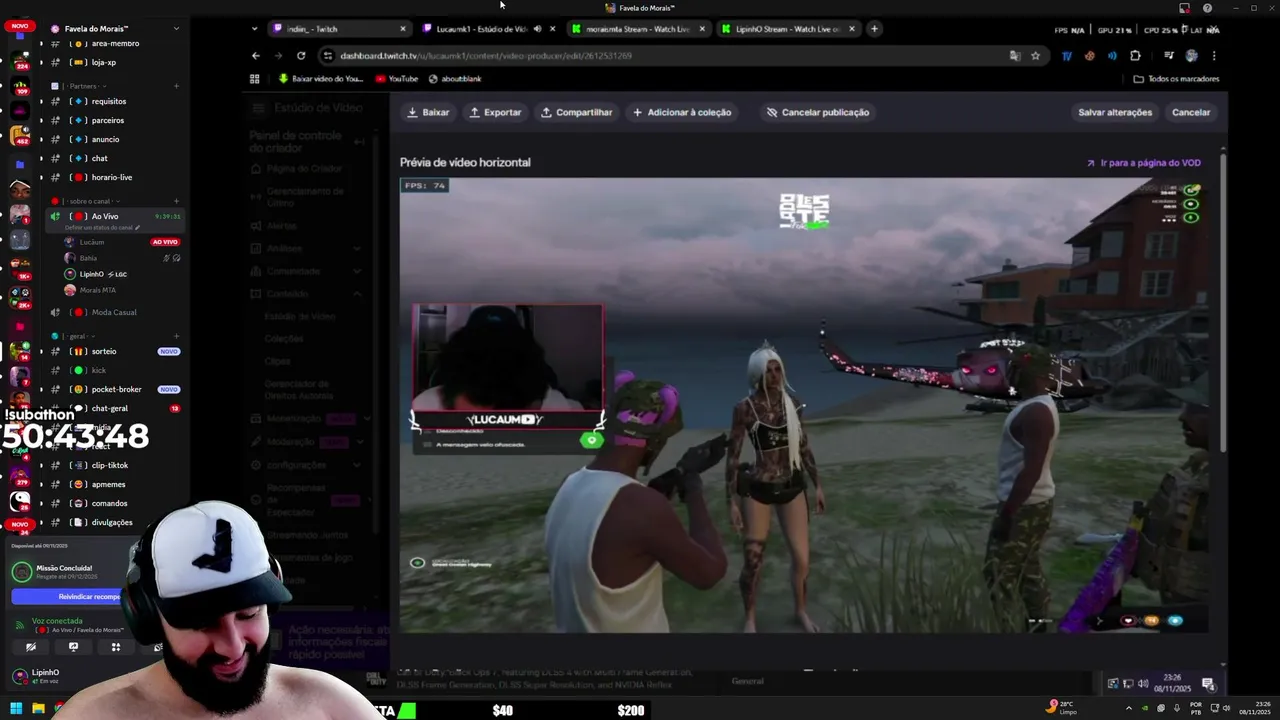Click Cancelar publicação button
This screenshot has height=720, width=1280.
click(x=817, y=112)
